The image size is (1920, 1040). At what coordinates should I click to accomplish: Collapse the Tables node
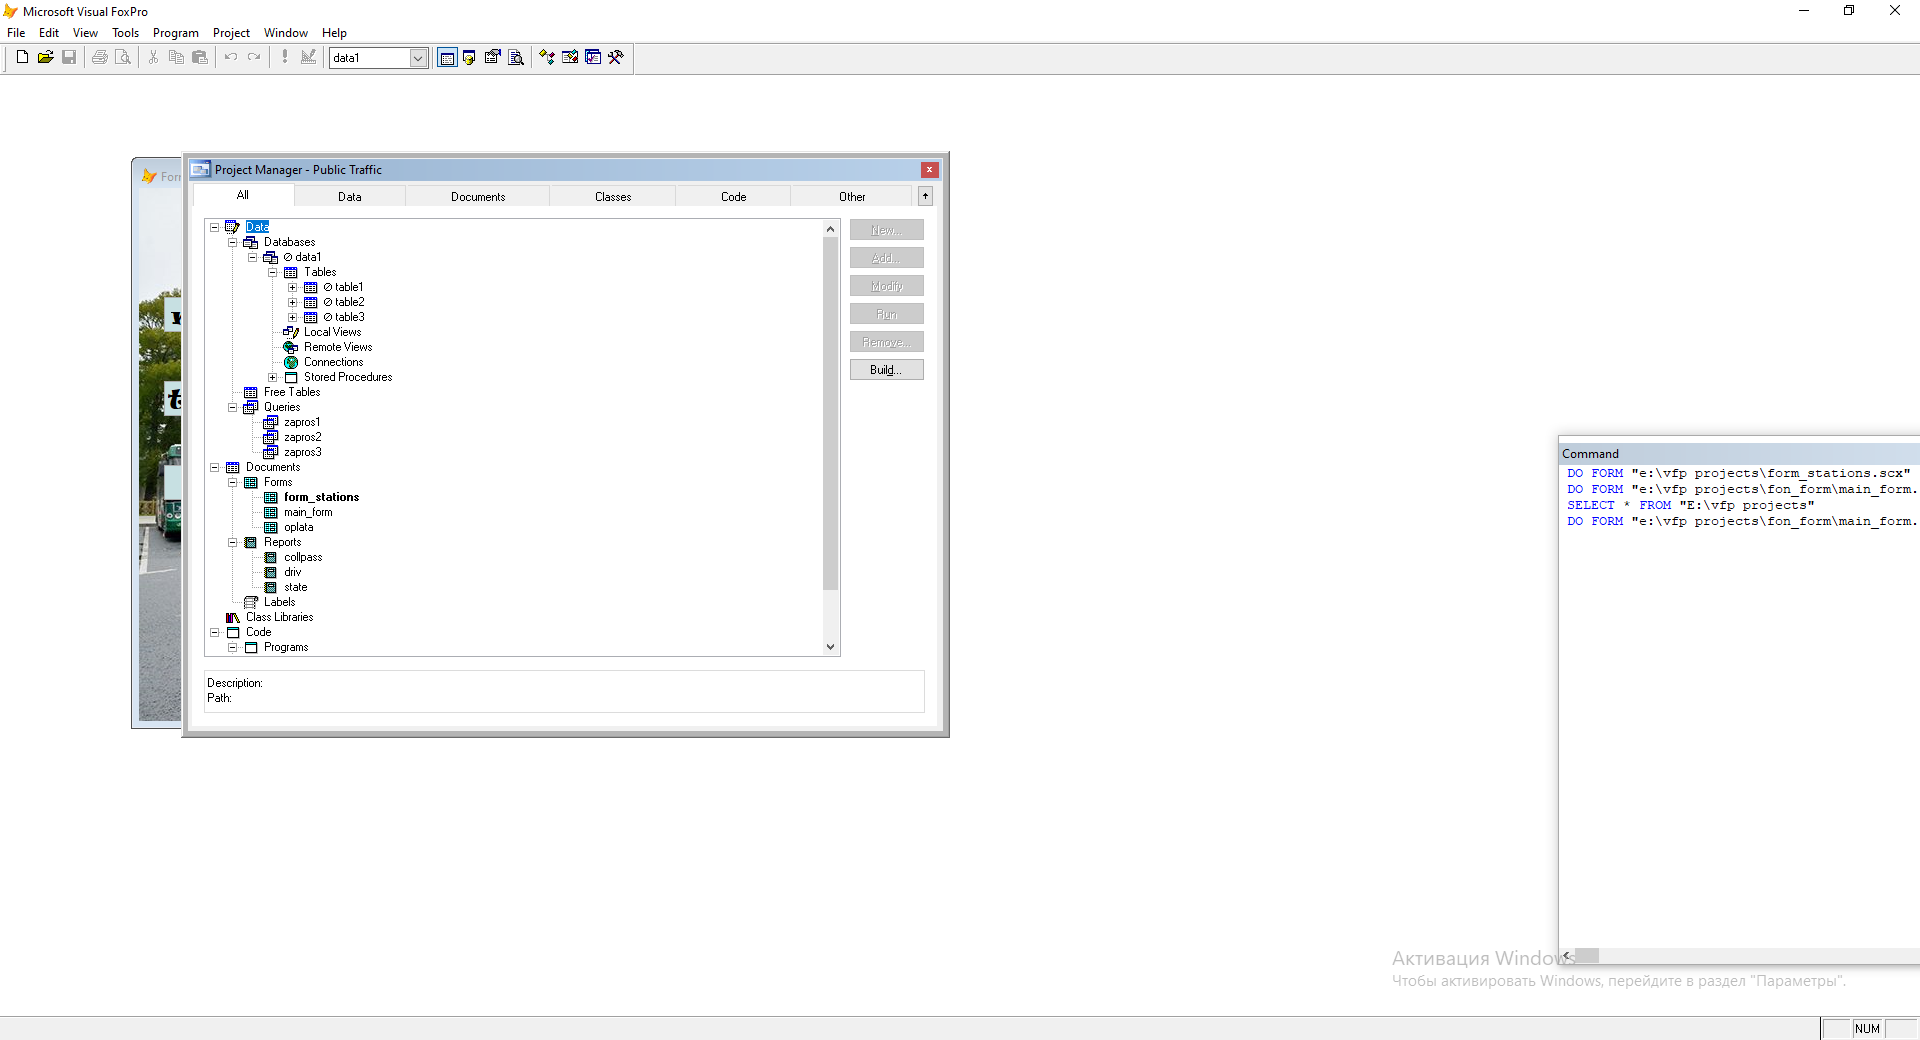coord(272,272)
